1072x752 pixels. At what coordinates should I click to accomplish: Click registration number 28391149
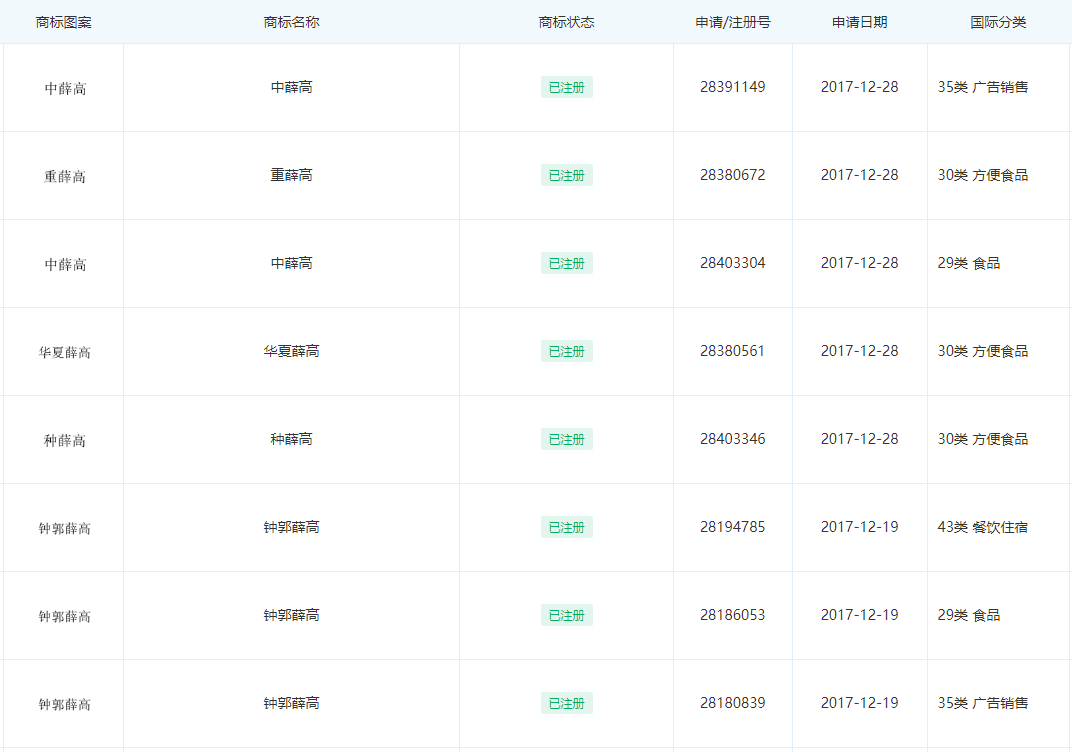click(x=732, y=87)
